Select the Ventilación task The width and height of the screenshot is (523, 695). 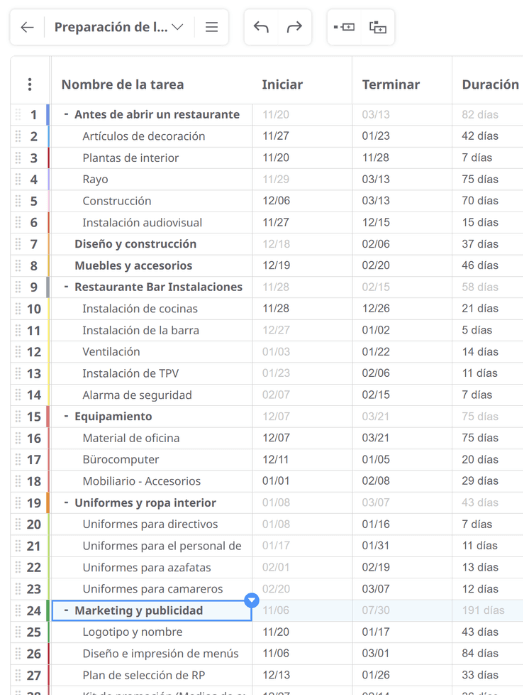(x=111, y=352)
